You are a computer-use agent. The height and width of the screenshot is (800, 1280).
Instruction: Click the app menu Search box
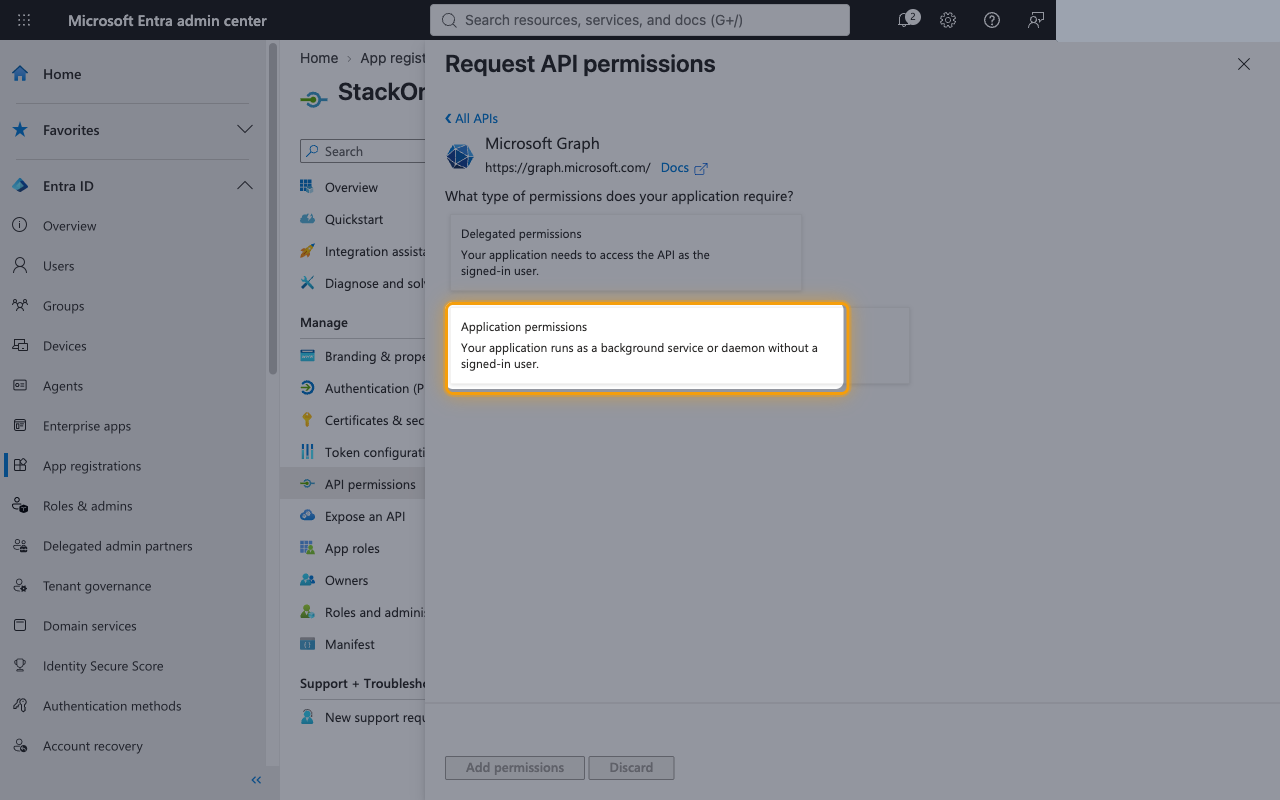click(x=363, y=151)
